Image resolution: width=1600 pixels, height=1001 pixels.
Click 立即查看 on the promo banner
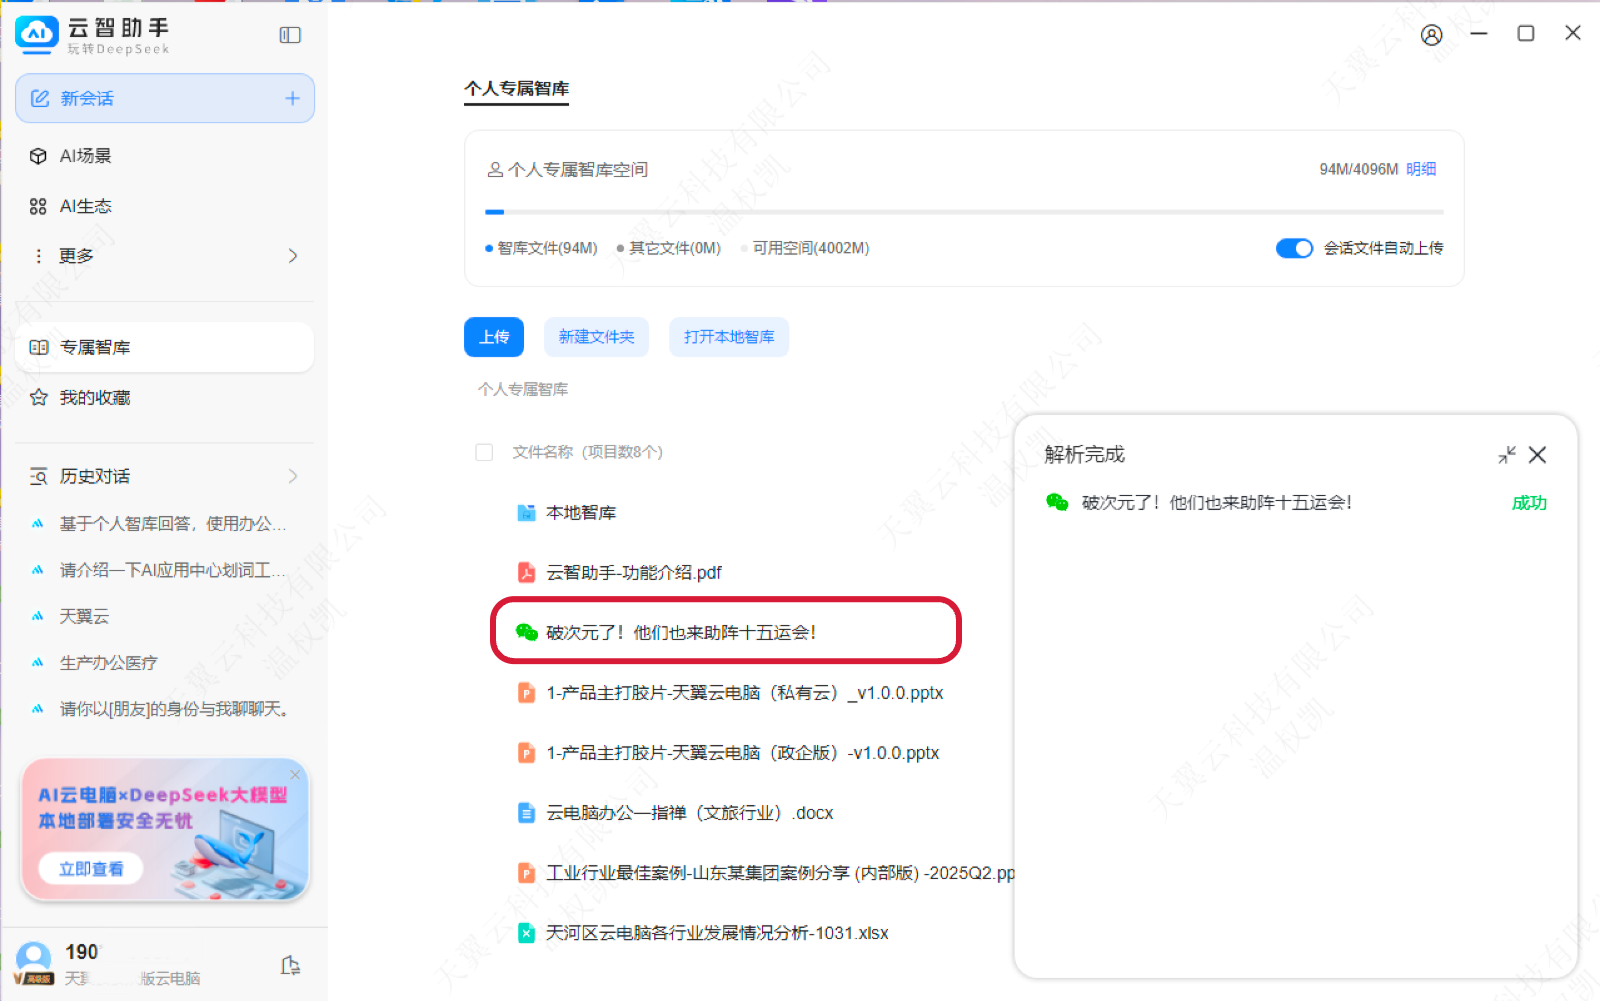(91, 869)
